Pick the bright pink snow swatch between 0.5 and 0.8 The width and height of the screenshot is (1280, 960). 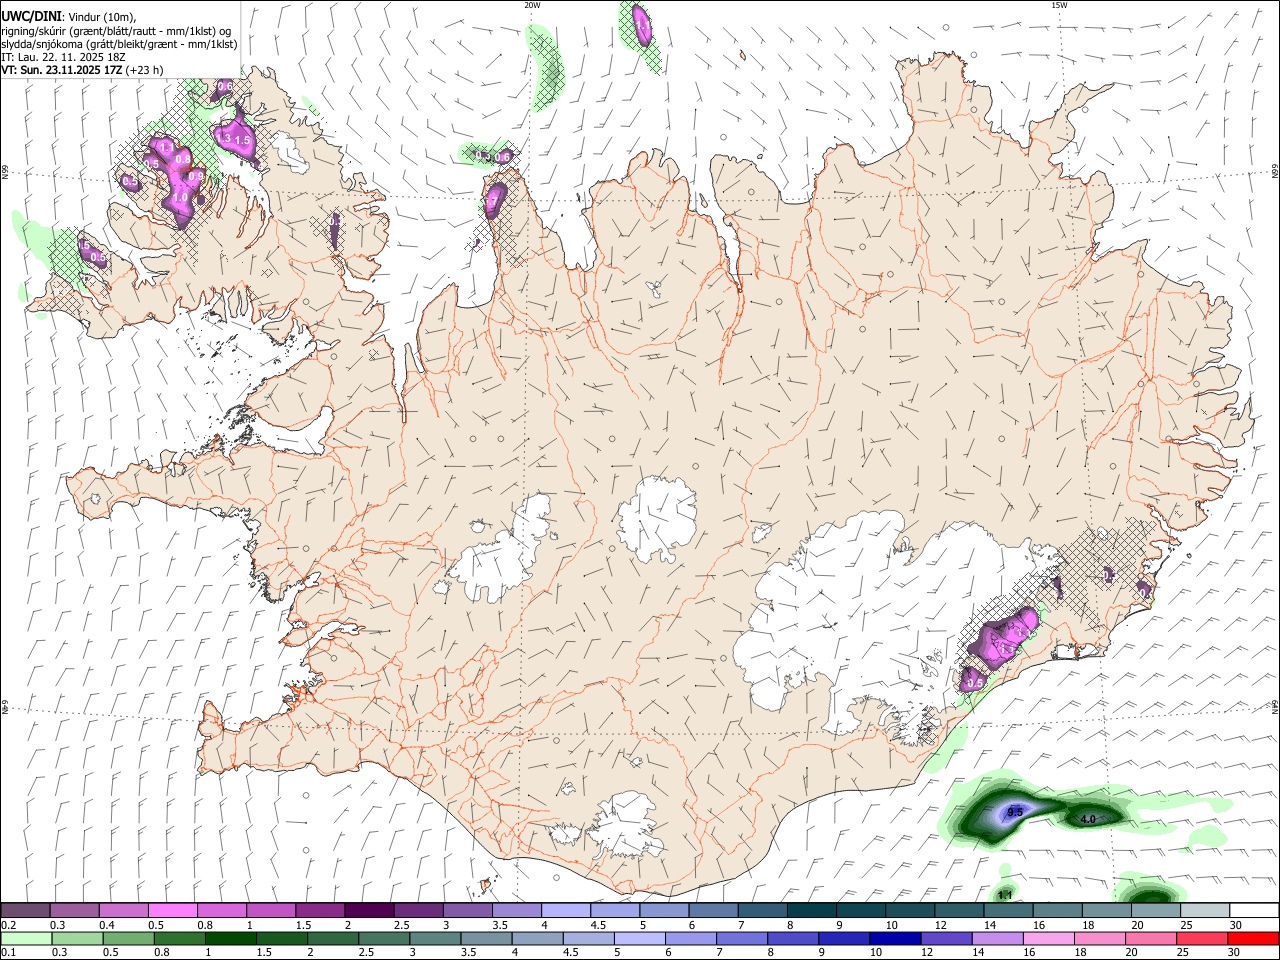pyautogui.click(x=172, y=911)
